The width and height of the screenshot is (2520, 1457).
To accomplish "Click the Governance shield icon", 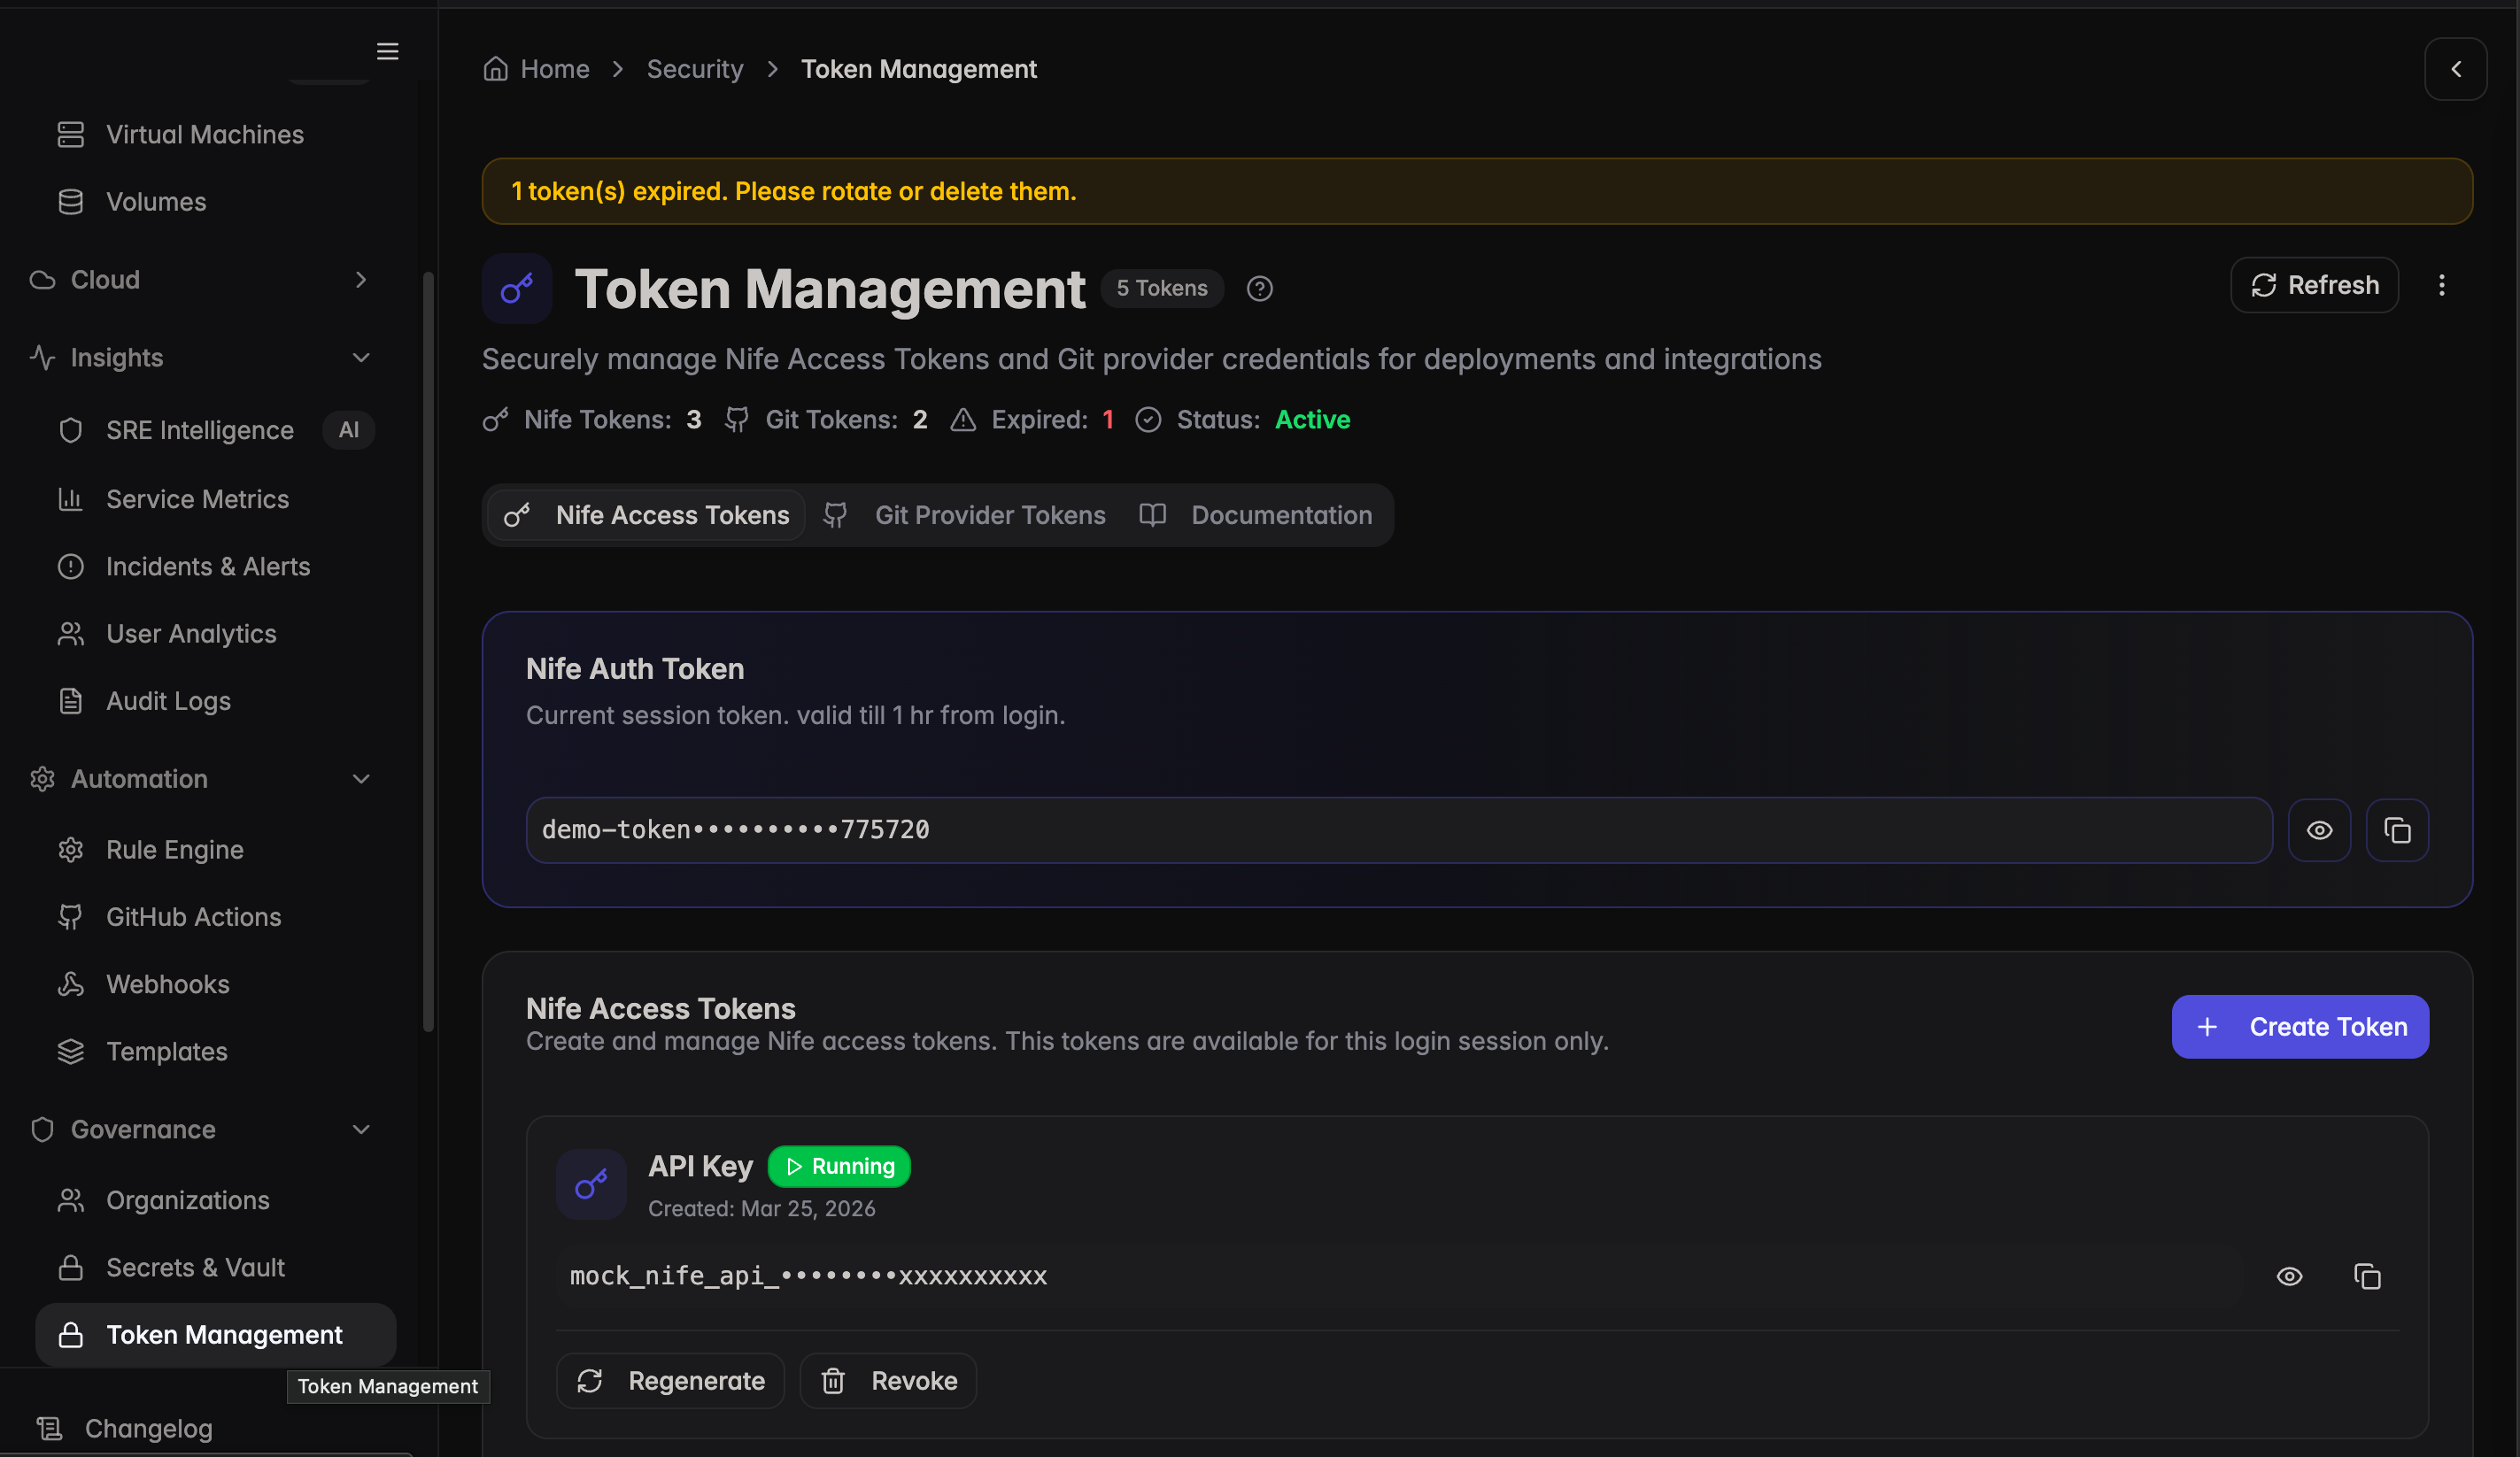I will (42, 1129).
